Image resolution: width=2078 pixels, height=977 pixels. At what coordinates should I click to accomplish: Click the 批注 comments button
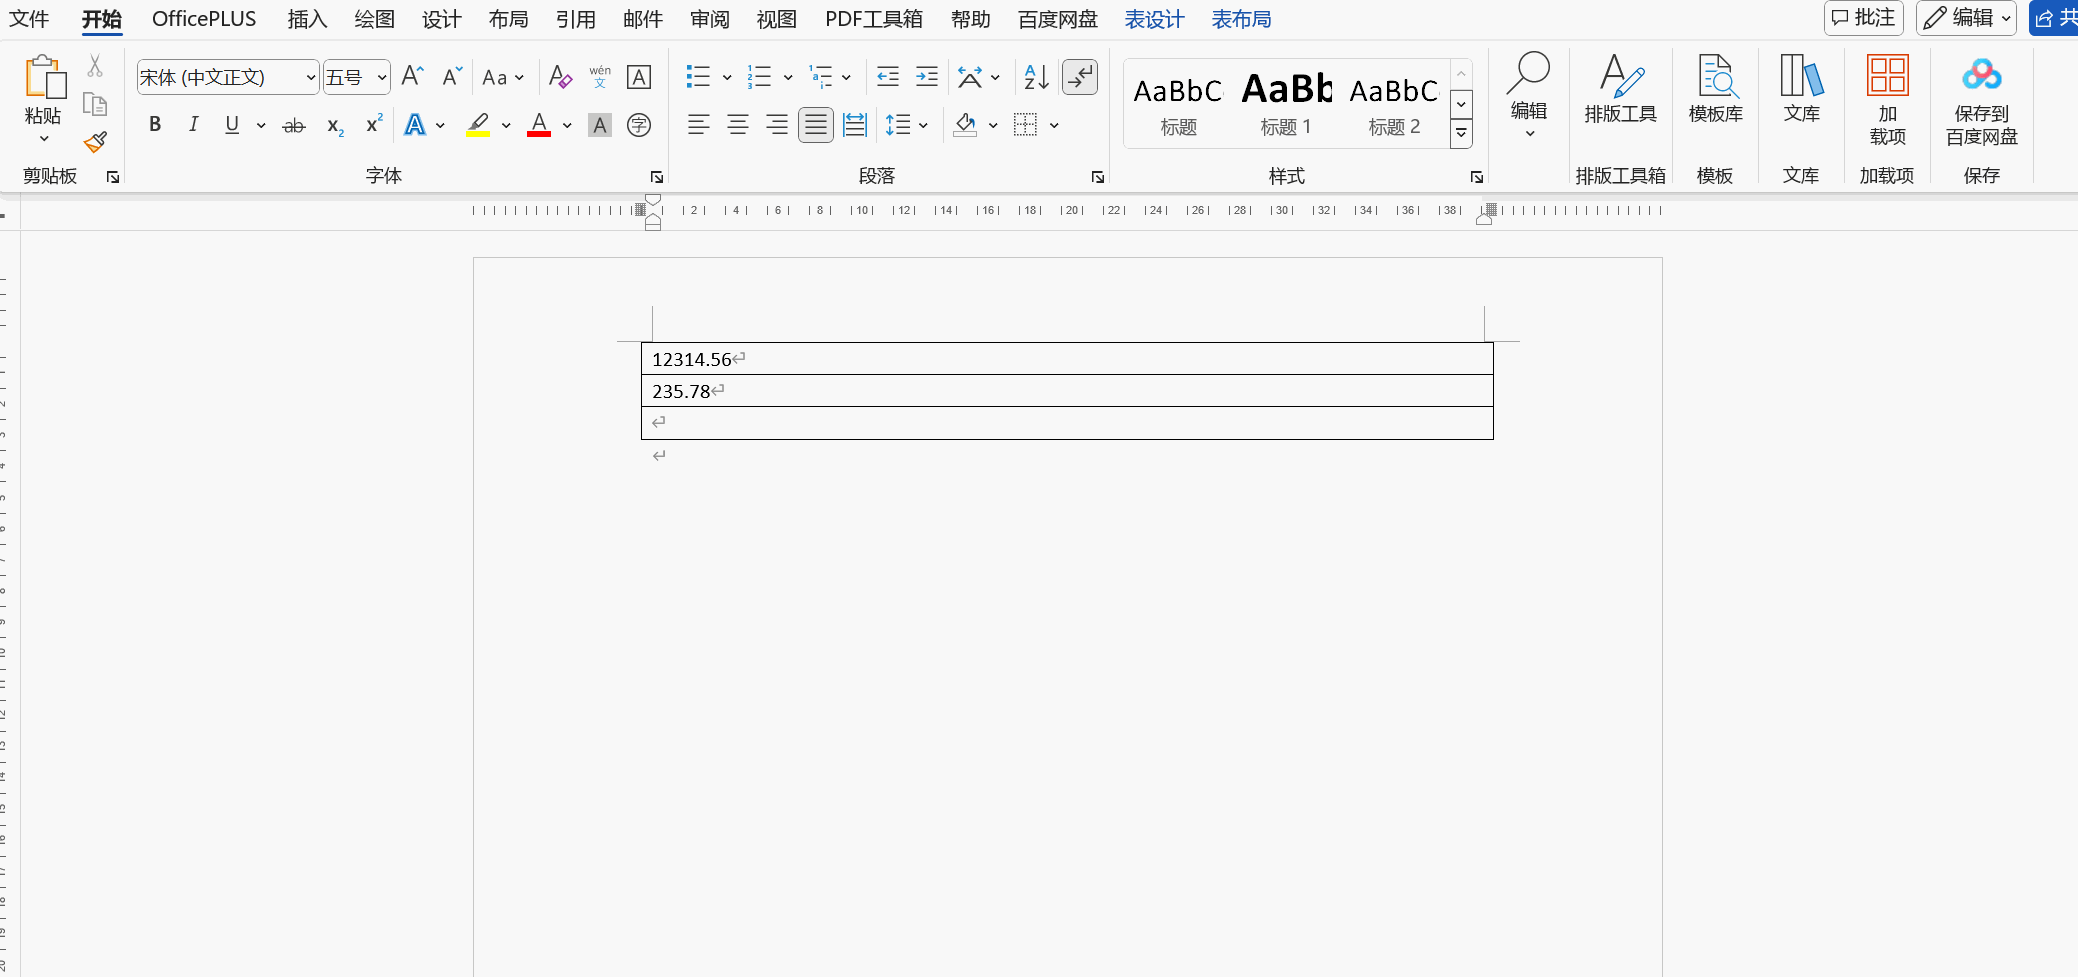coord(1863,18)
